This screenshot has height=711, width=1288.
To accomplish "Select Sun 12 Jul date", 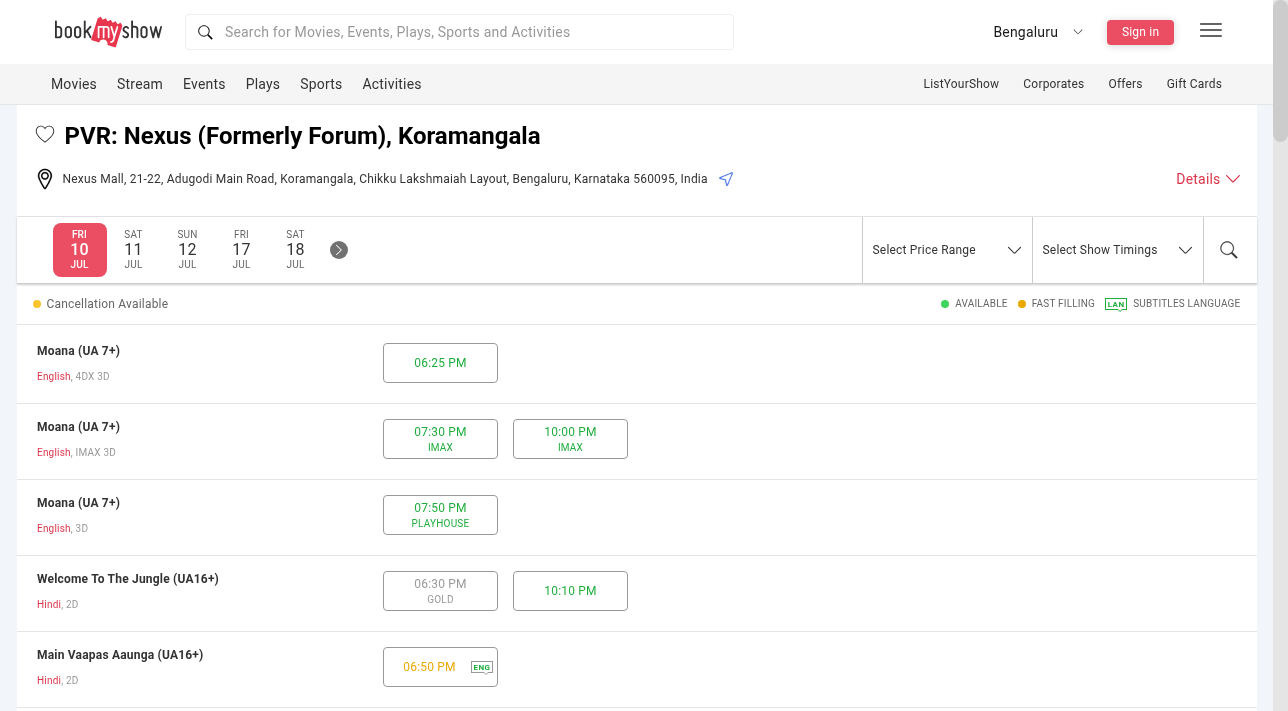I will tap(187, 250).
